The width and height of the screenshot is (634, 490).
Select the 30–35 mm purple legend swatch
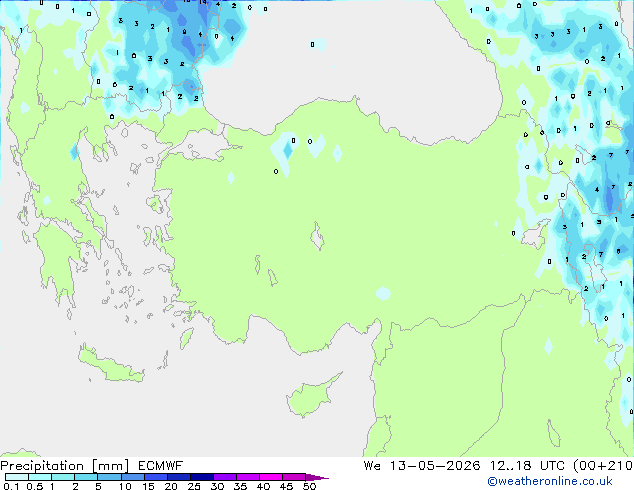click(x=225, y=477)
